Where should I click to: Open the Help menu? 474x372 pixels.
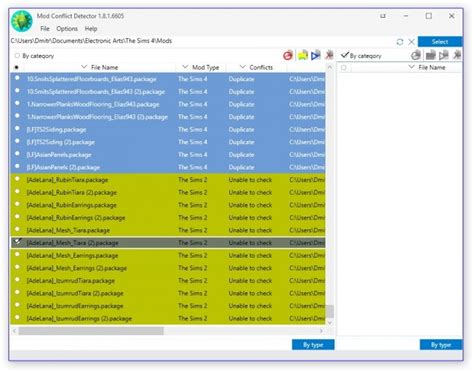click(x=91, y=29)
